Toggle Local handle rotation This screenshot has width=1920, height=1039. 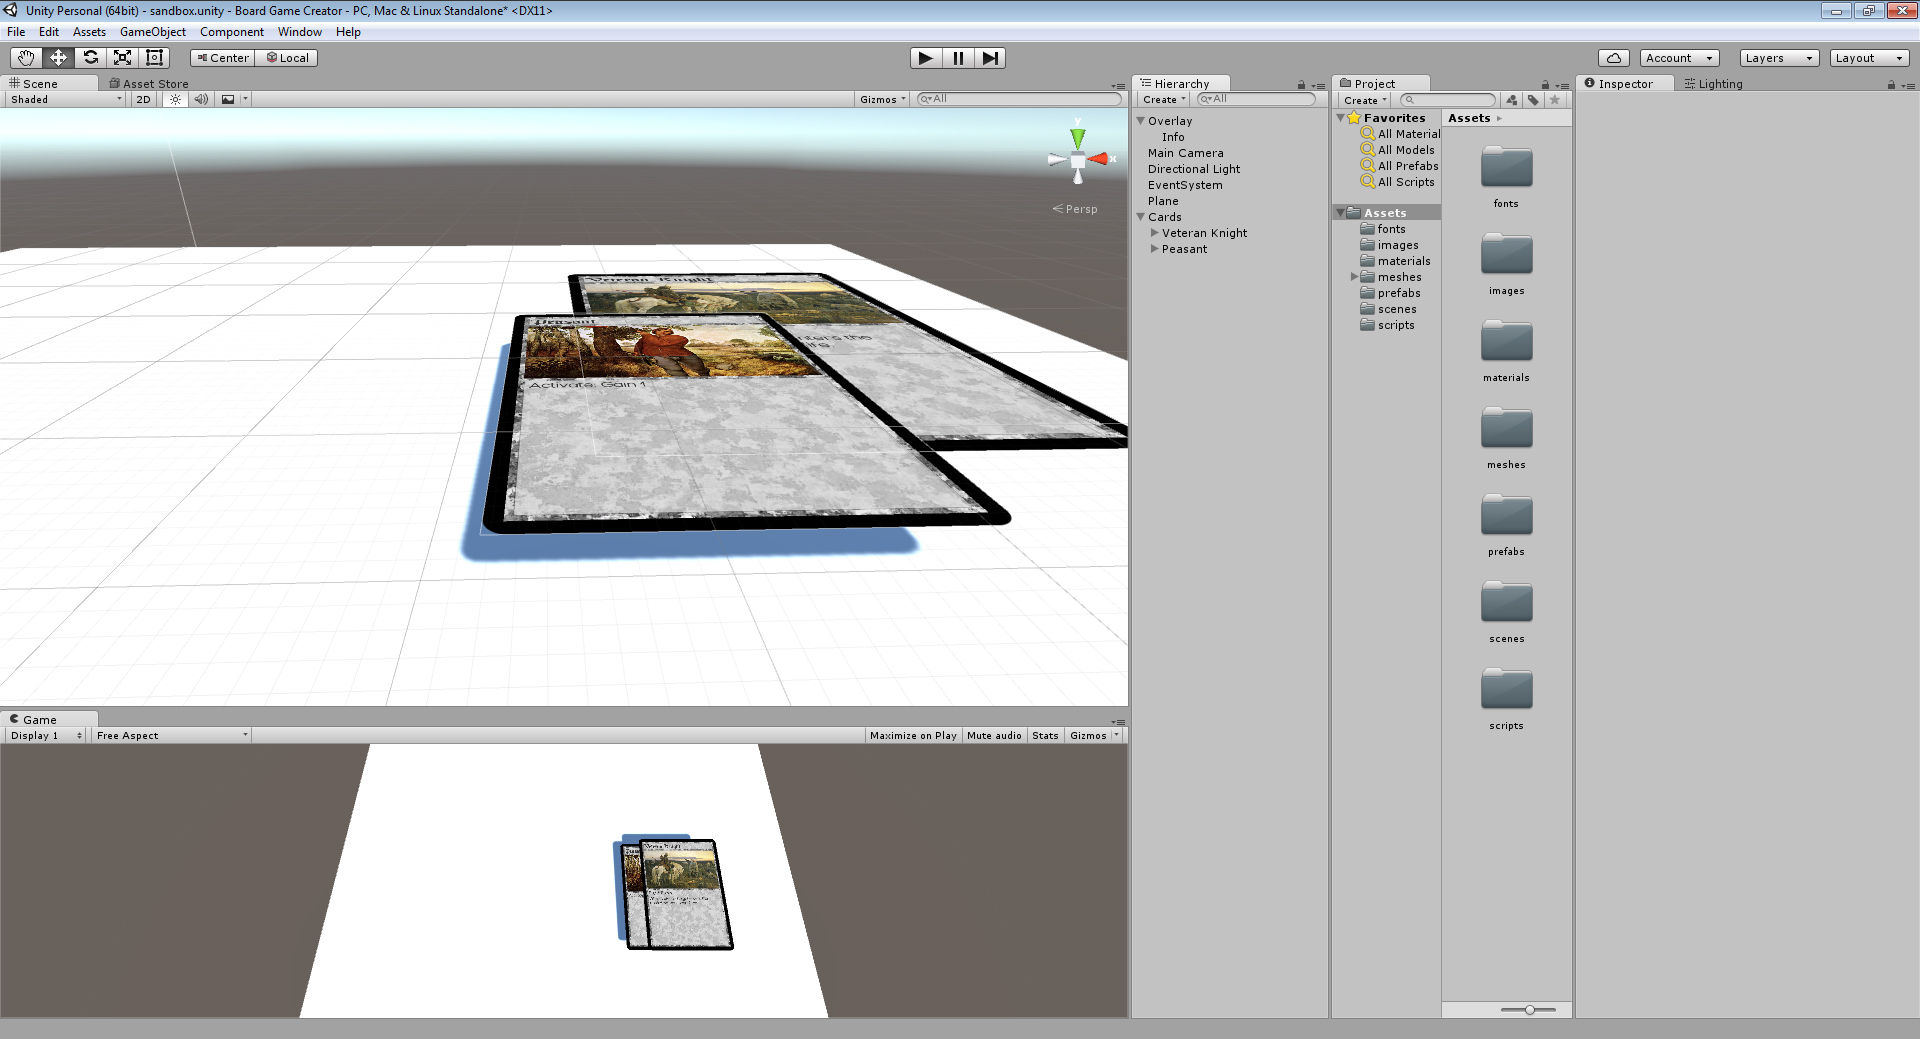[x=287, y=58]
